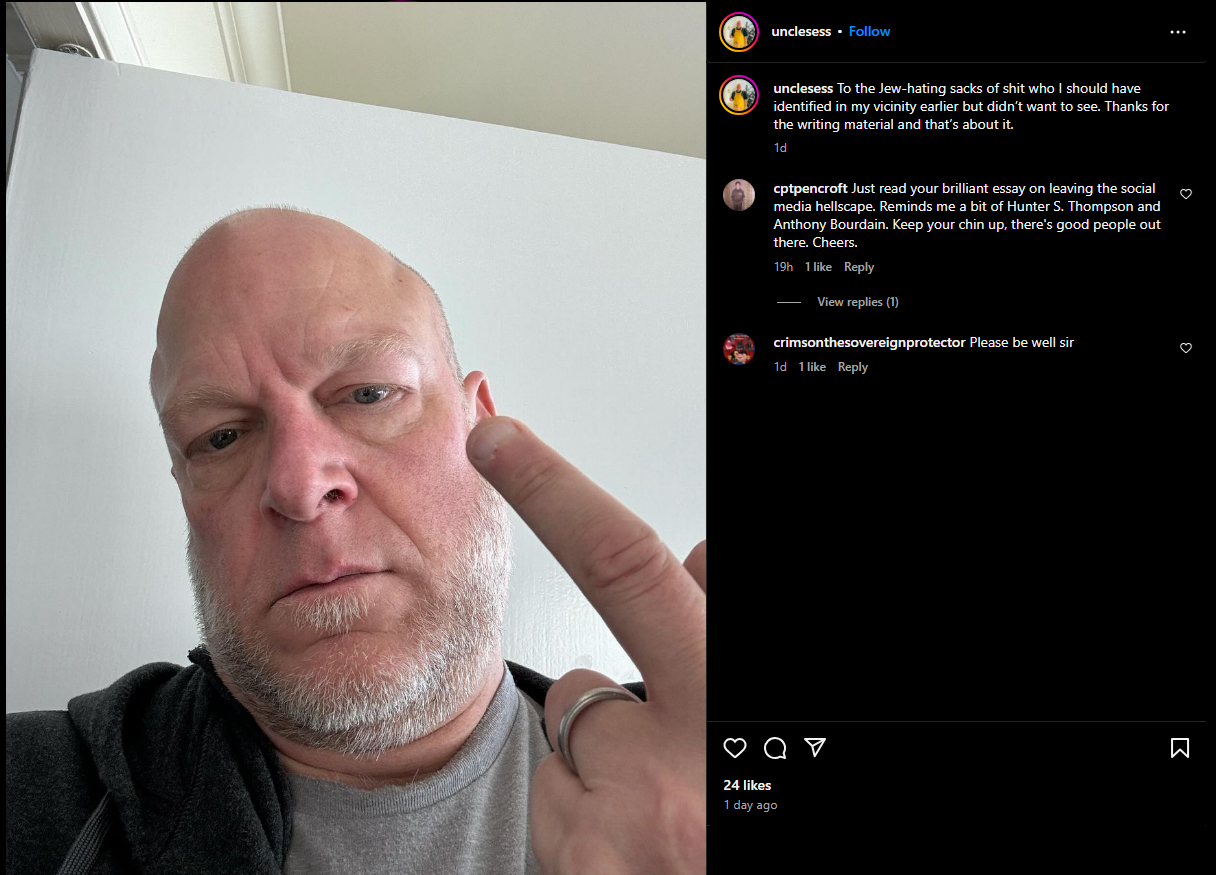
Task: Save the post with the bookmark icon
Action: (1180, 748)
